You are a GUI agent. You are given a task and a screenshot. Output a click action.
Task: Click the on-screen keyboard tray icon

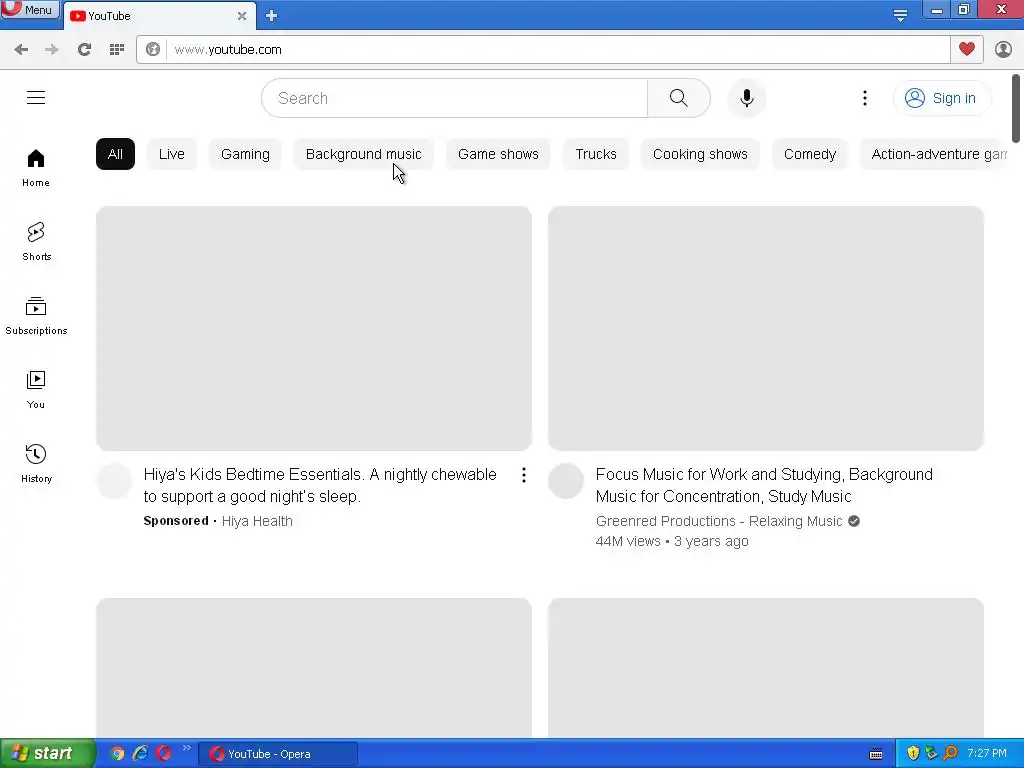tap(876, 754)
